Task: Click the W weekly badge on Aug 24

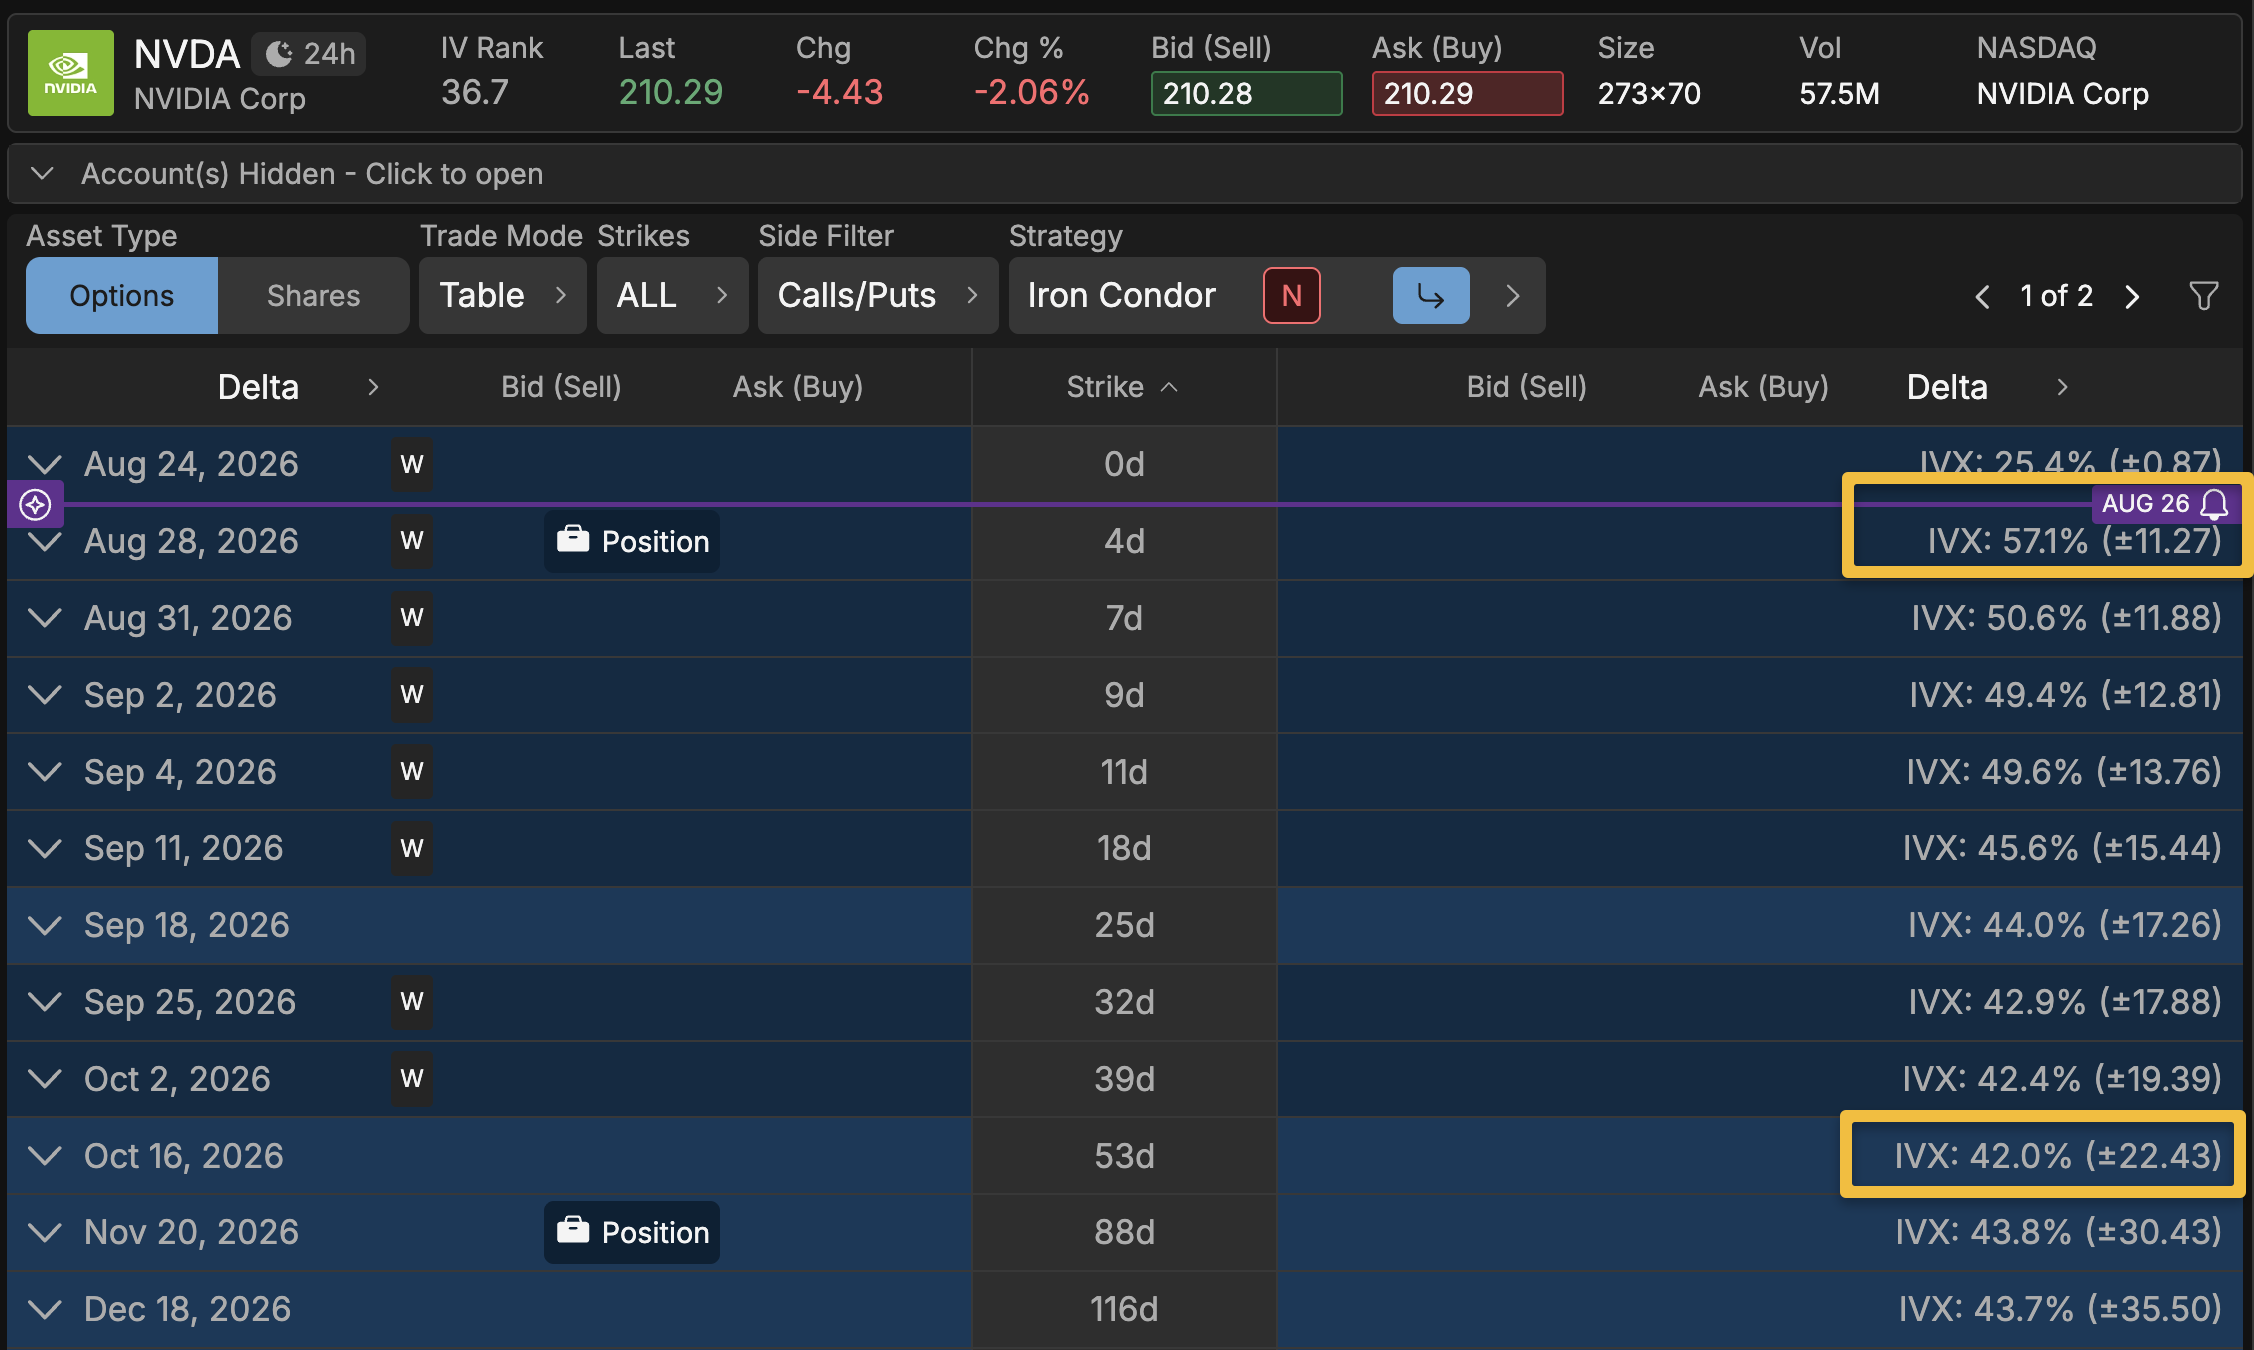Action: (x=412, y=464)
